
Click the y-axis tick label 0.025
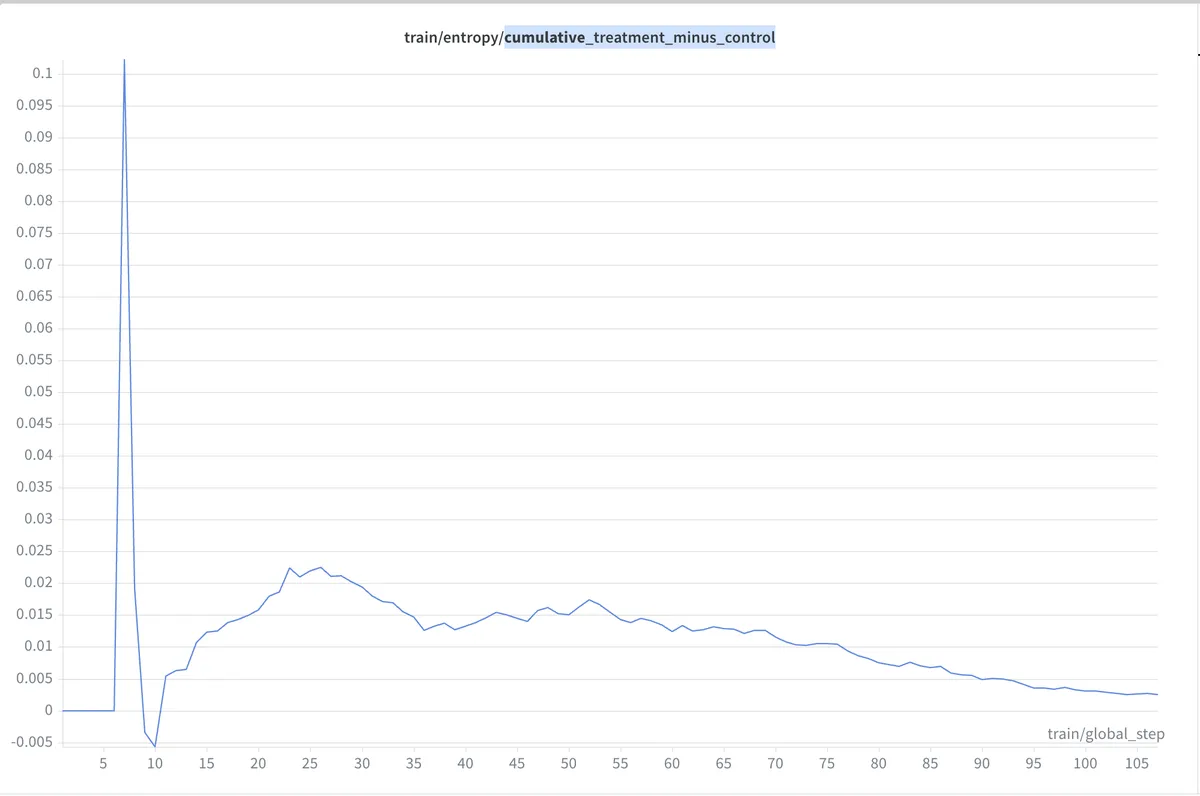pyautogui.click(x=33, y=551)
